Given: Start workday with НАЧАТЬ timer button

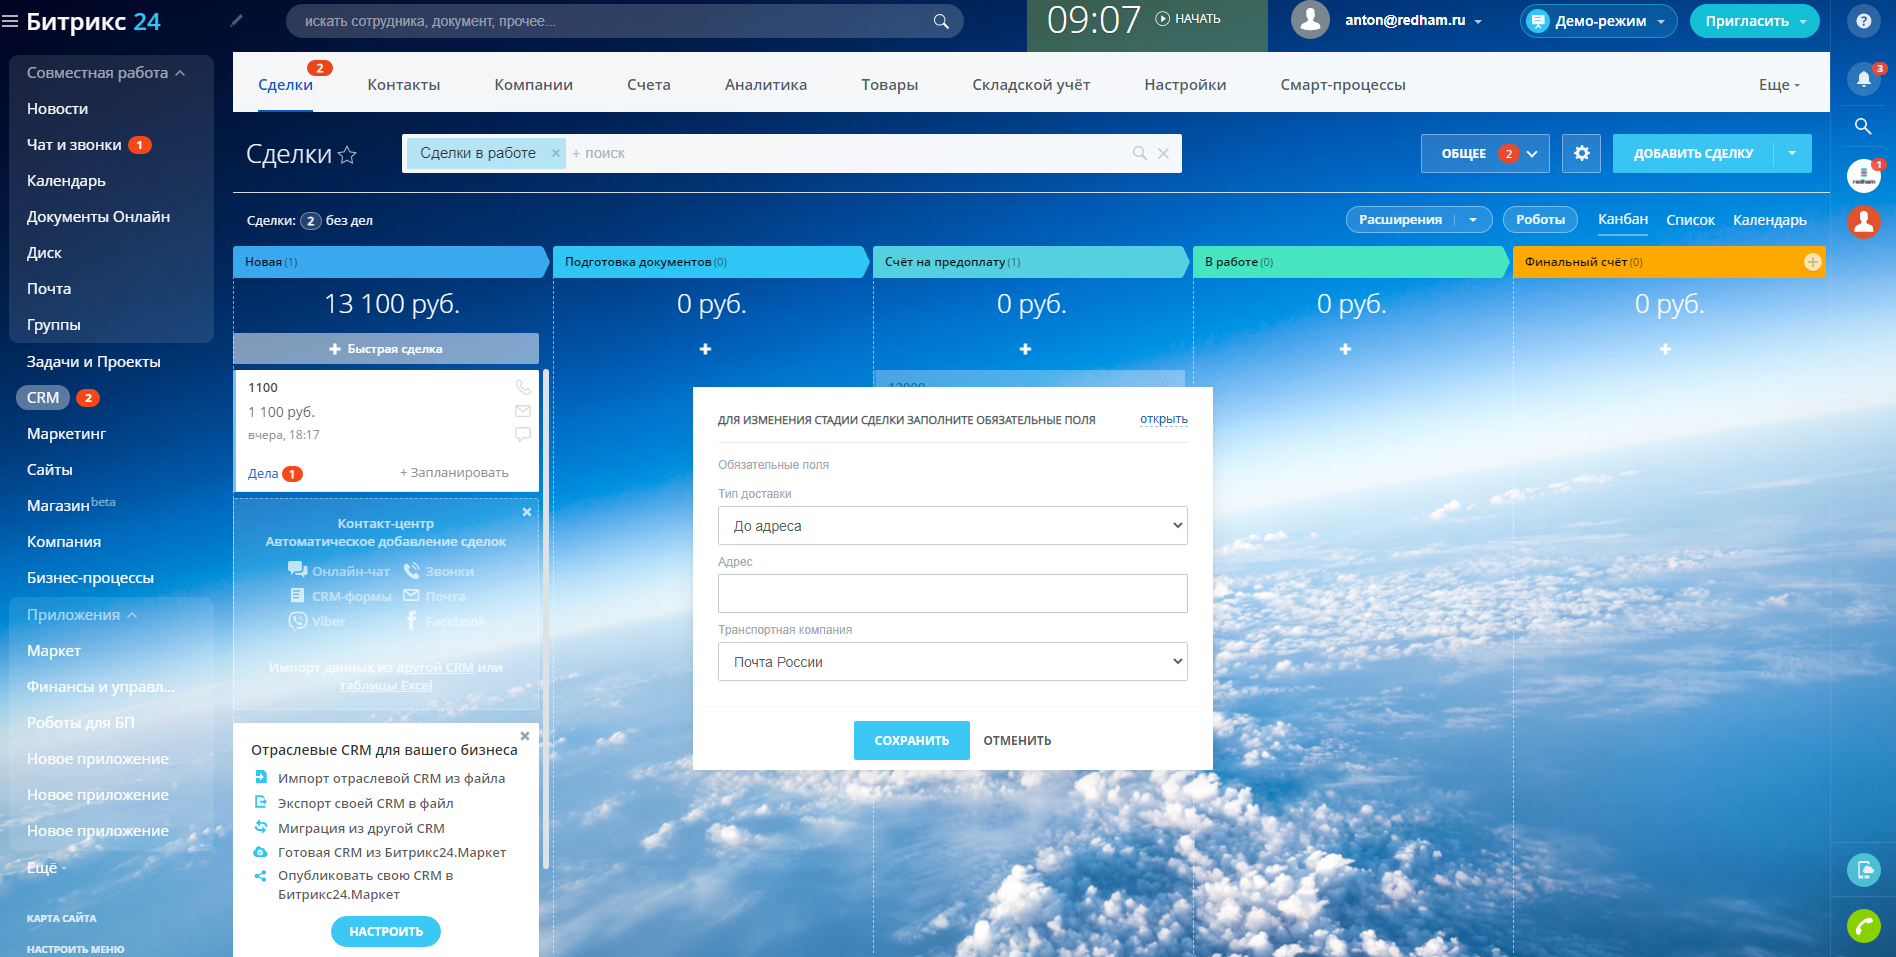Looking at the screenshot, I should (1188, 19).
